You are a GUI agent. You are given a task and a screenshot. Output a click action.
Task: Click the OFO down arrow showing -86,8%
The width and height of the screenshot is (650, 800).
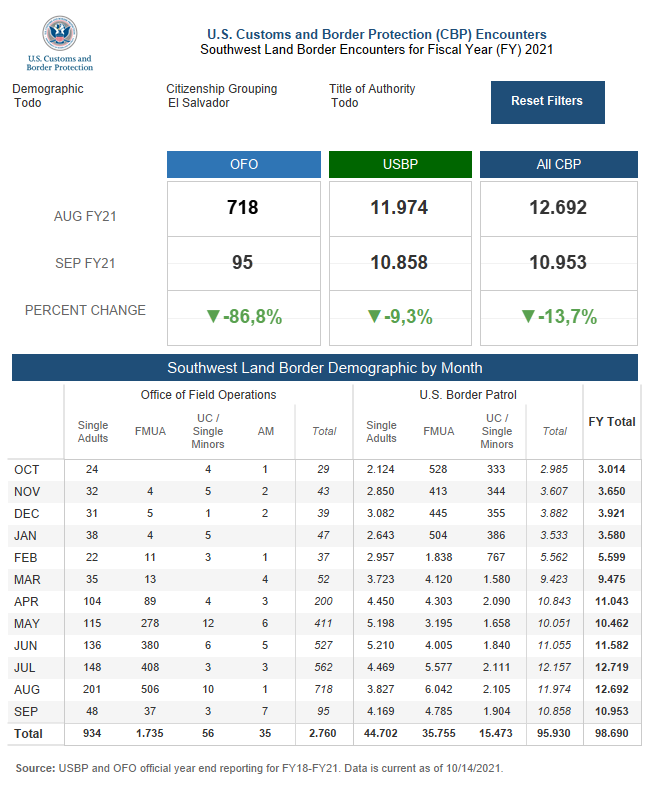[212, 317]
